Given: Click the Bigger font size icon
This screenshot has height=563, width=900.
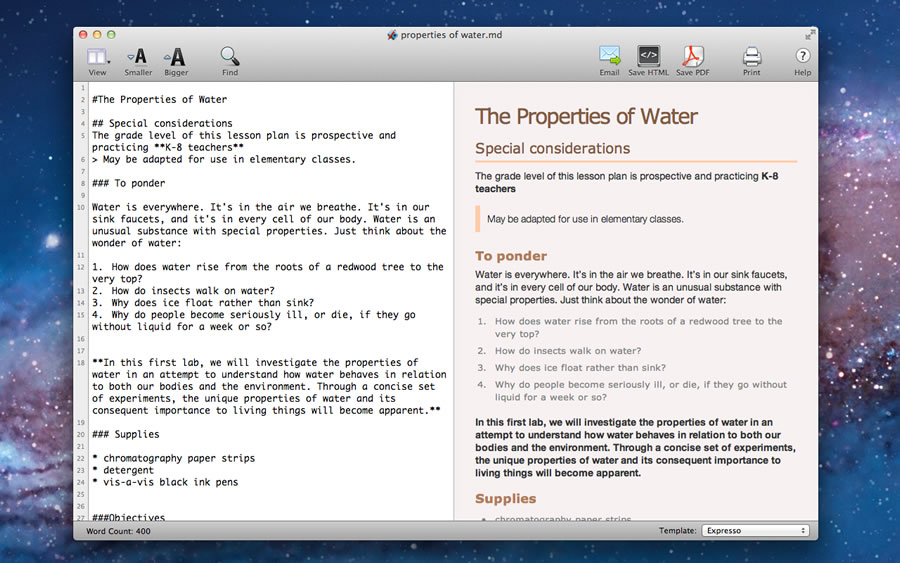Looking at the screenshot, I should coord(176,57).
